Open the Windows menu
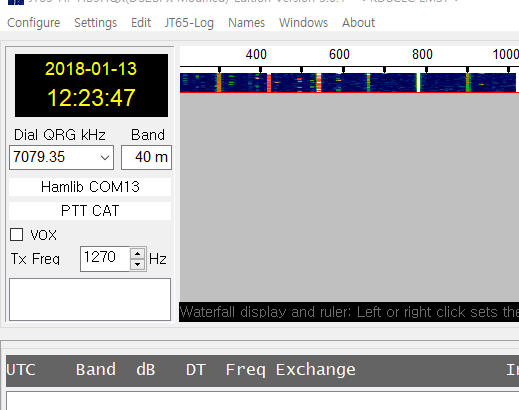 click(303, 23)
